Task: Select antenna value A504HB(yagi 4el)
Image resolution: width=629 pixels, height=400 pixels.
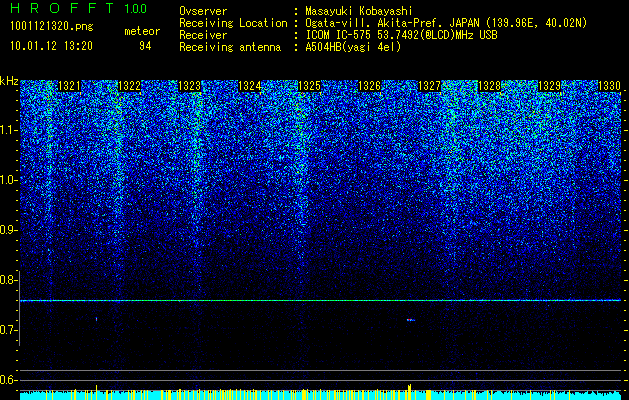Action: pyautogui.click(x=353, y=47)
